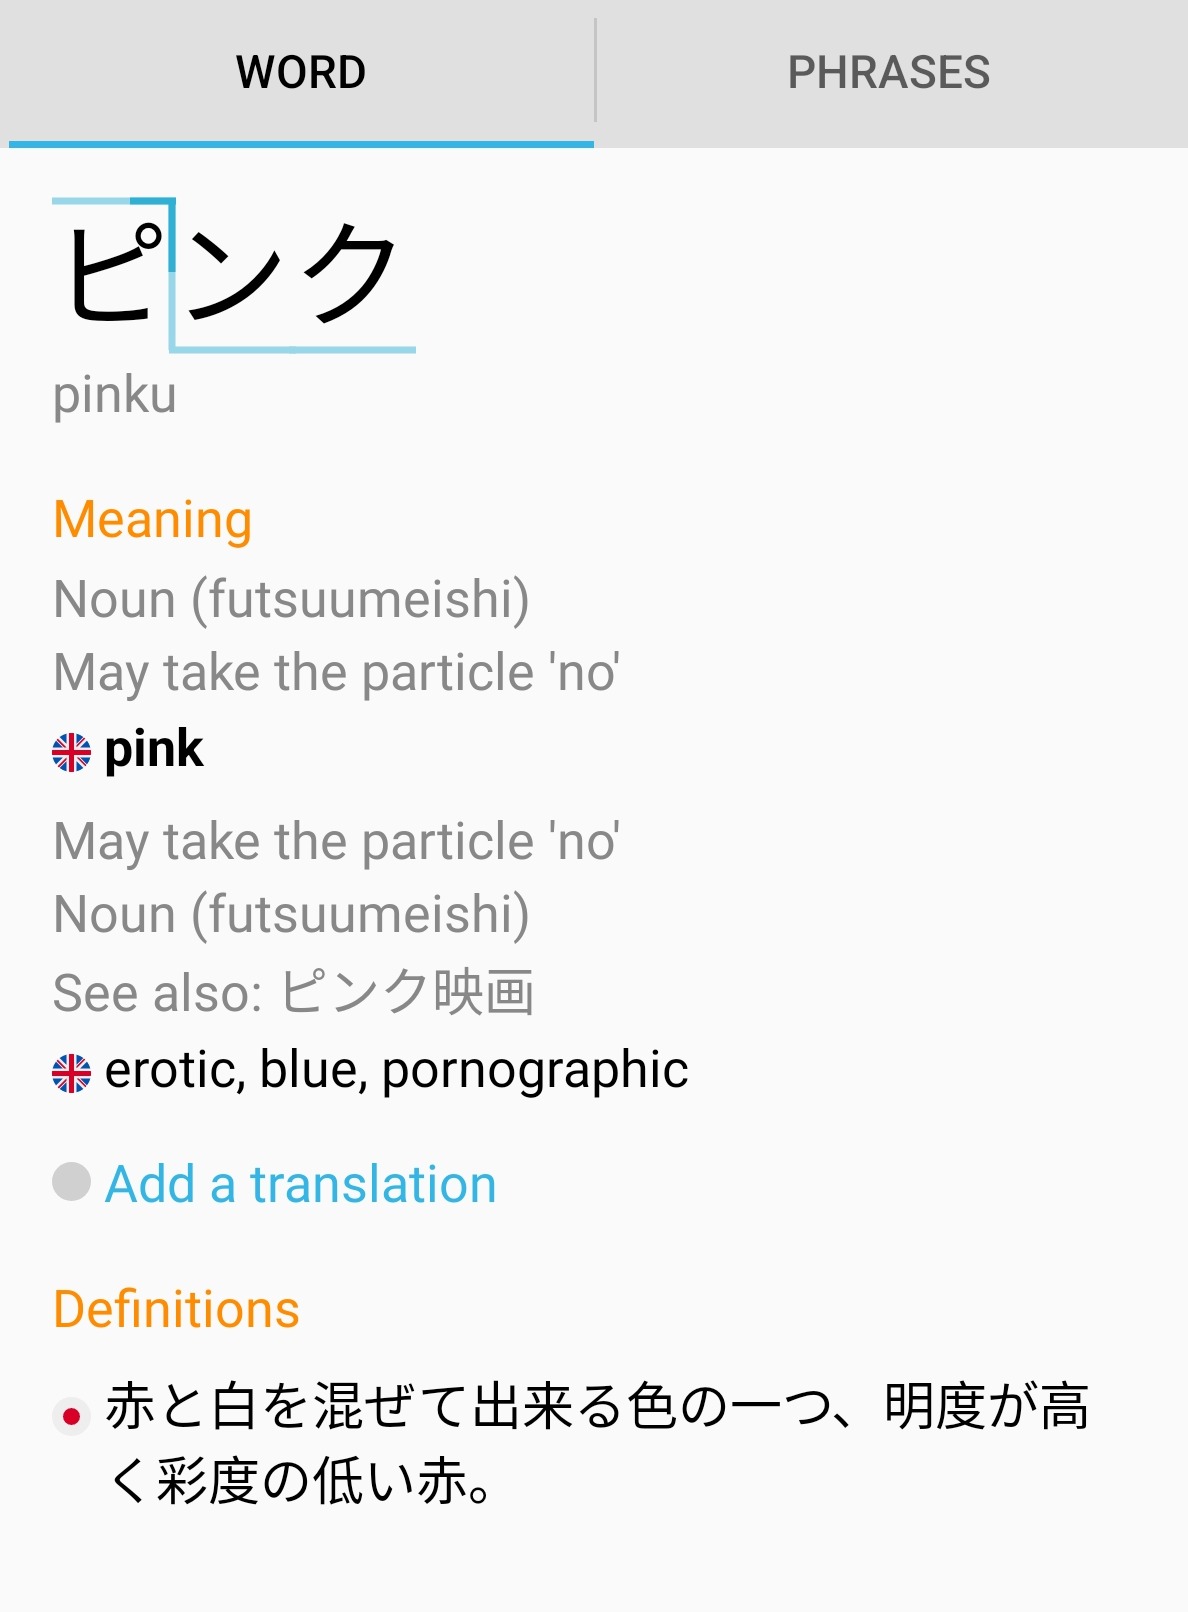Tap the katakana character ピ

click(113, 272)
